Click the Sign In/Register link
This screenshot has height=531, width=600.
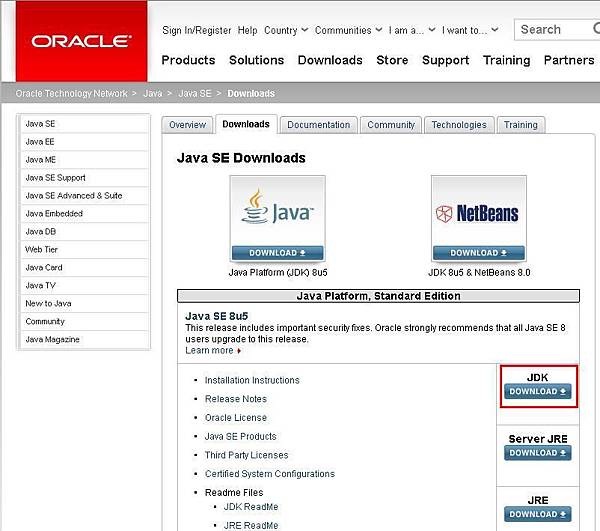pyautogui.click(x=197, y=30)
